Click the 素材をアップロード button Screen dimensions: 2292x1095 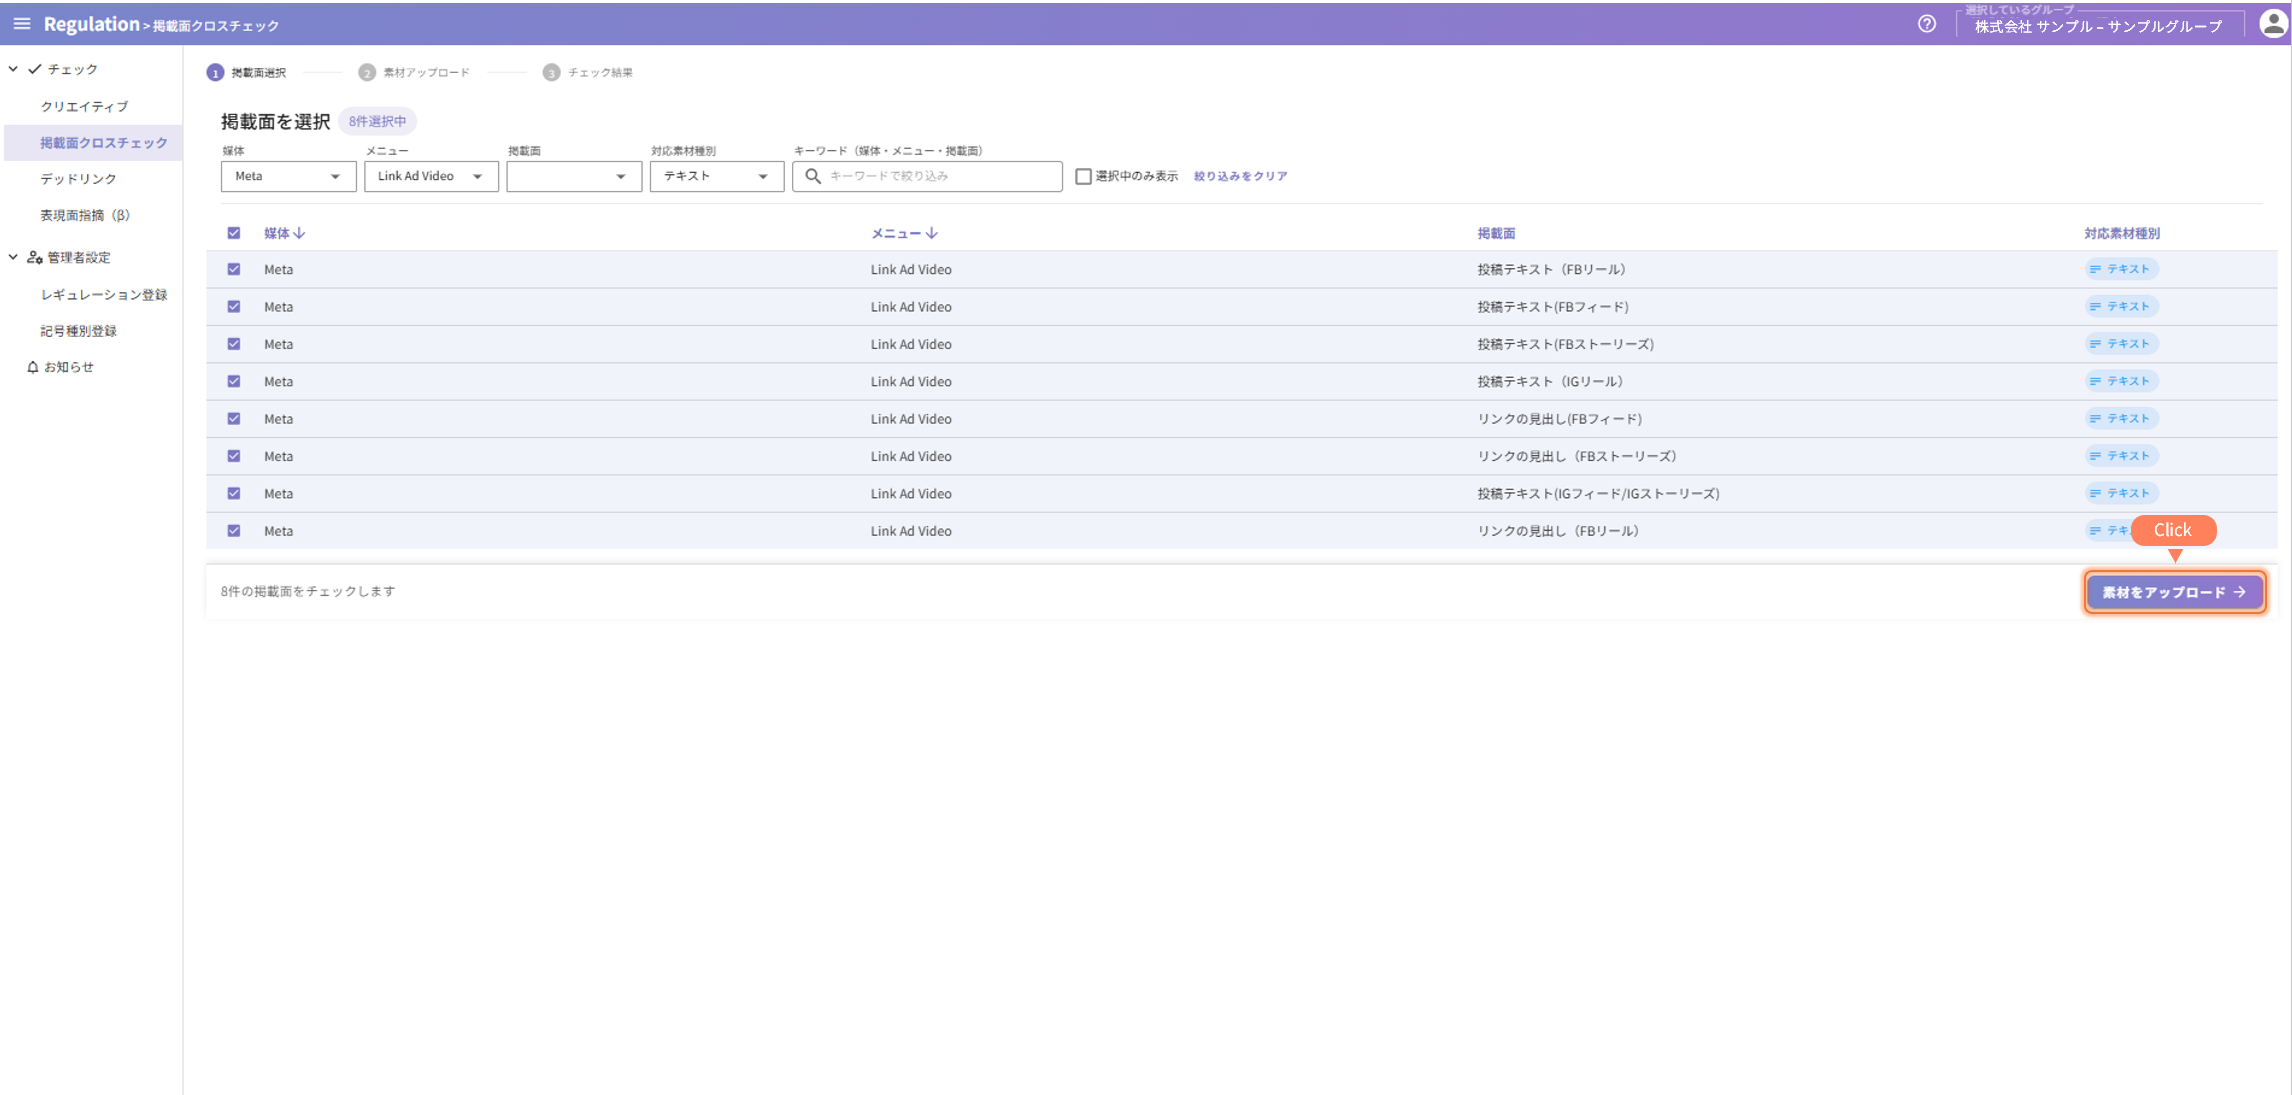(x=2175, y=592)
